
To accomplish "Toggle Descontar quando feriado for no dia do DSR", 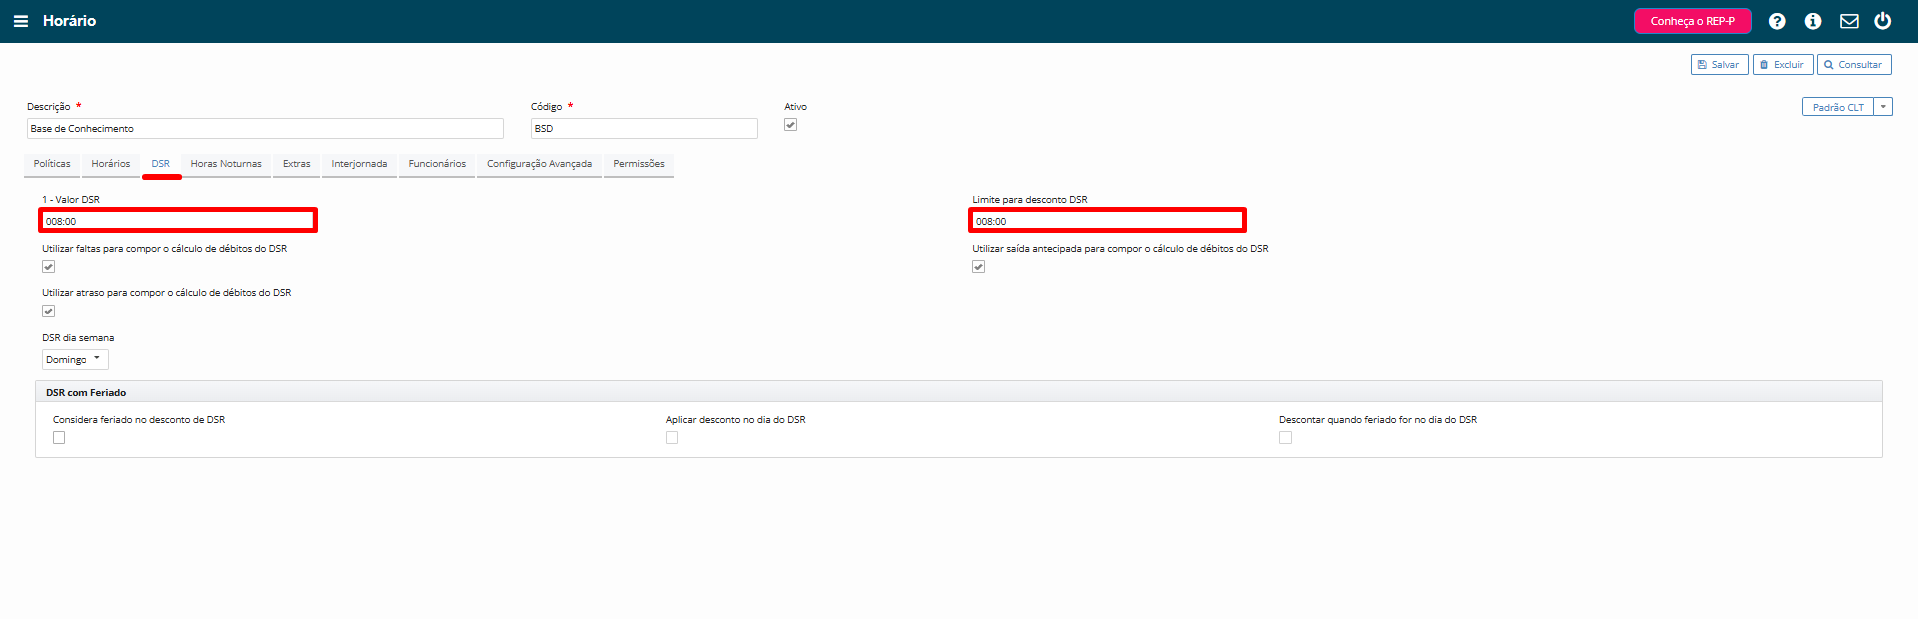I will [x=1285, y=438].
